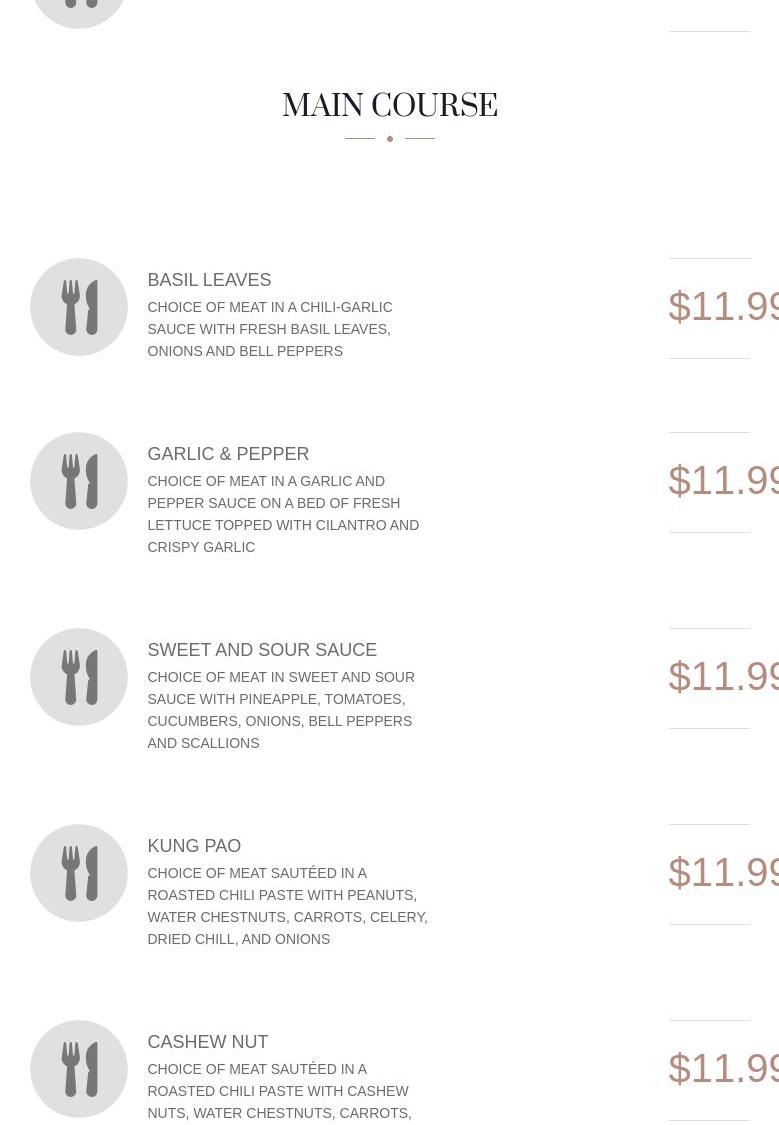Image resolution: width=779 pixels, height=1125 pixels.
Task: Click the Basil Leaves chili-garlic description text
Action: tap(270, 329)
